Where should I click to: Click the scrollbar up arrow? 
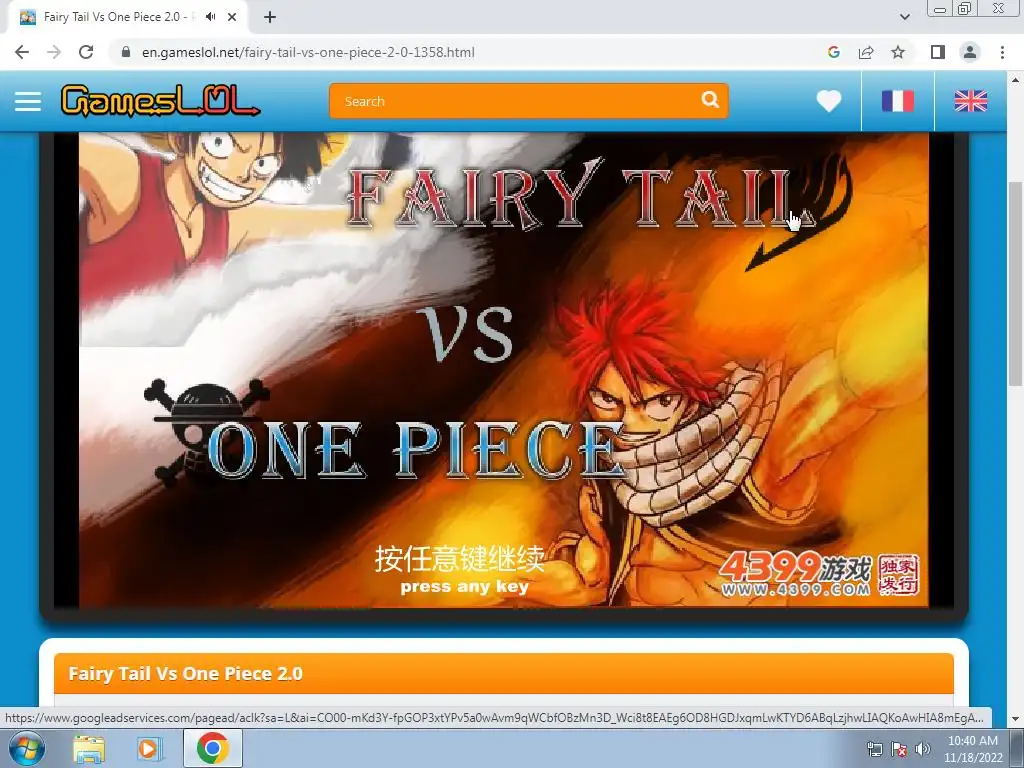pos(1016,79)
